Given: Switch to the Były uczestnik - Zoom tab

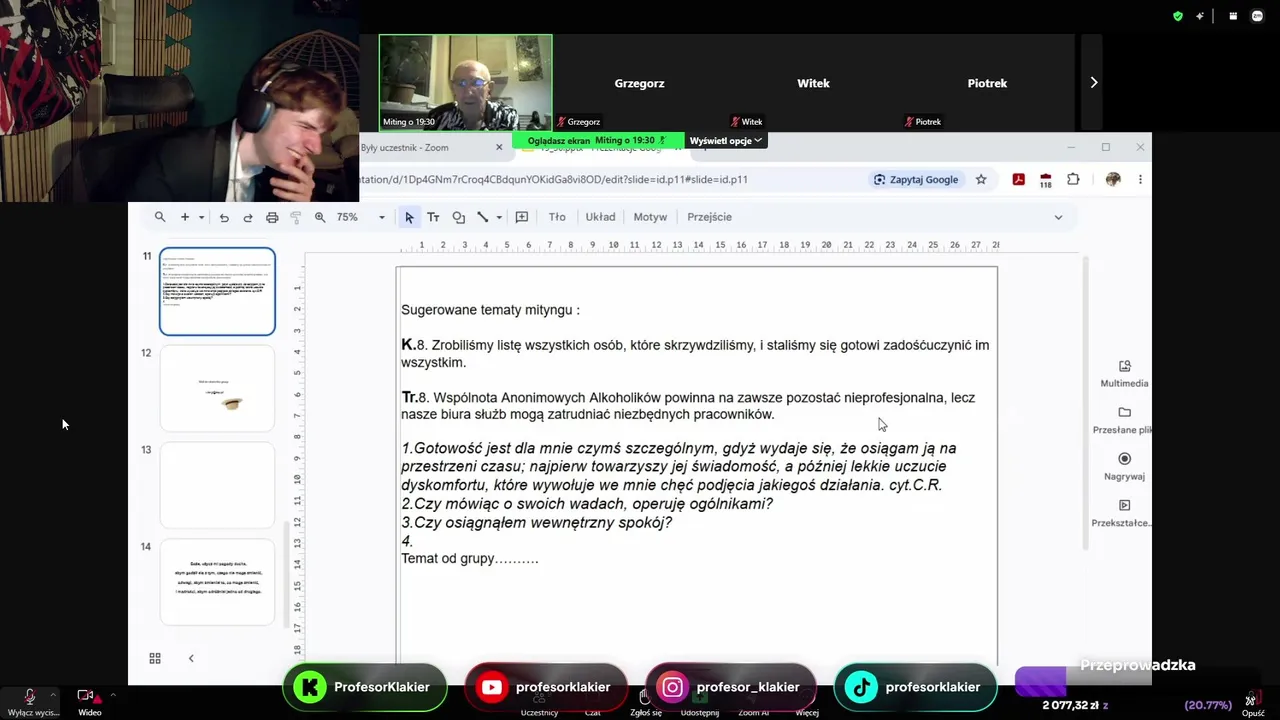Looking at the screenshot, I should click(x=432, y=147).
